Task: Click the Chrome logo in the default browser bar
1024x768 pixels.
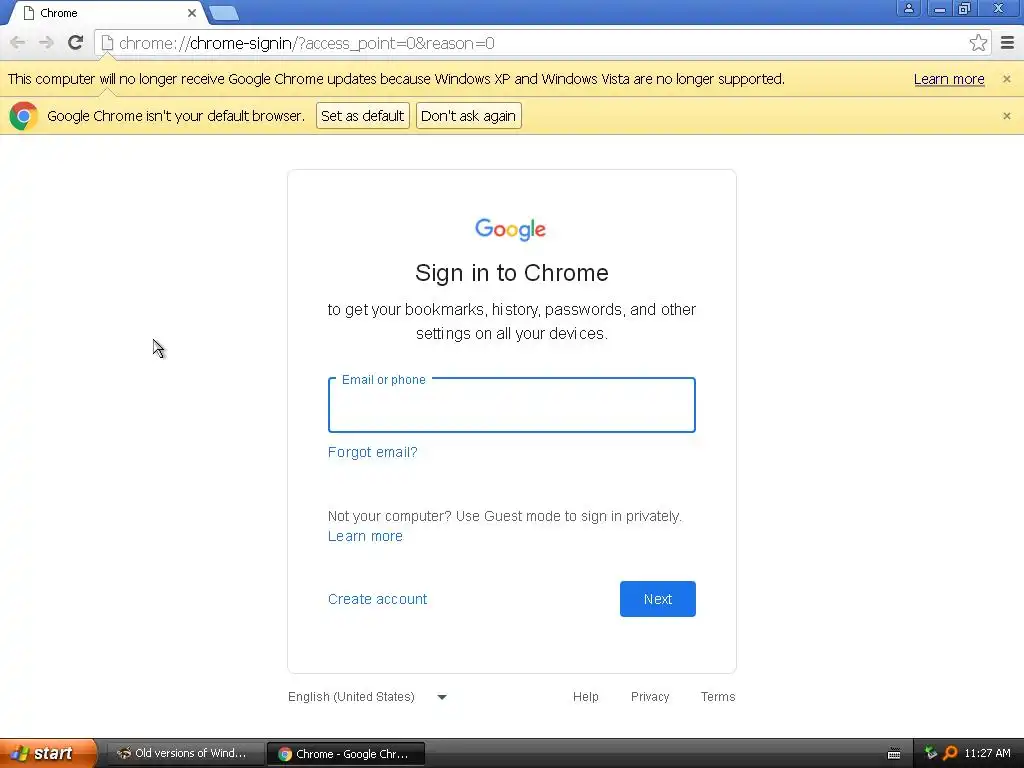Action: 24,116
